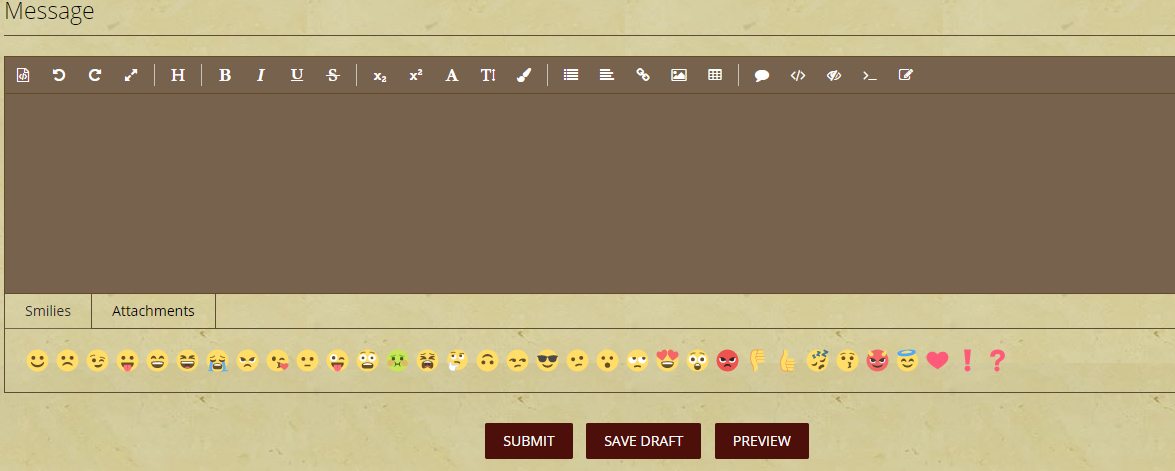Click the Redo arrow icon
1175x471 pixels.
[x=94, y=75]
